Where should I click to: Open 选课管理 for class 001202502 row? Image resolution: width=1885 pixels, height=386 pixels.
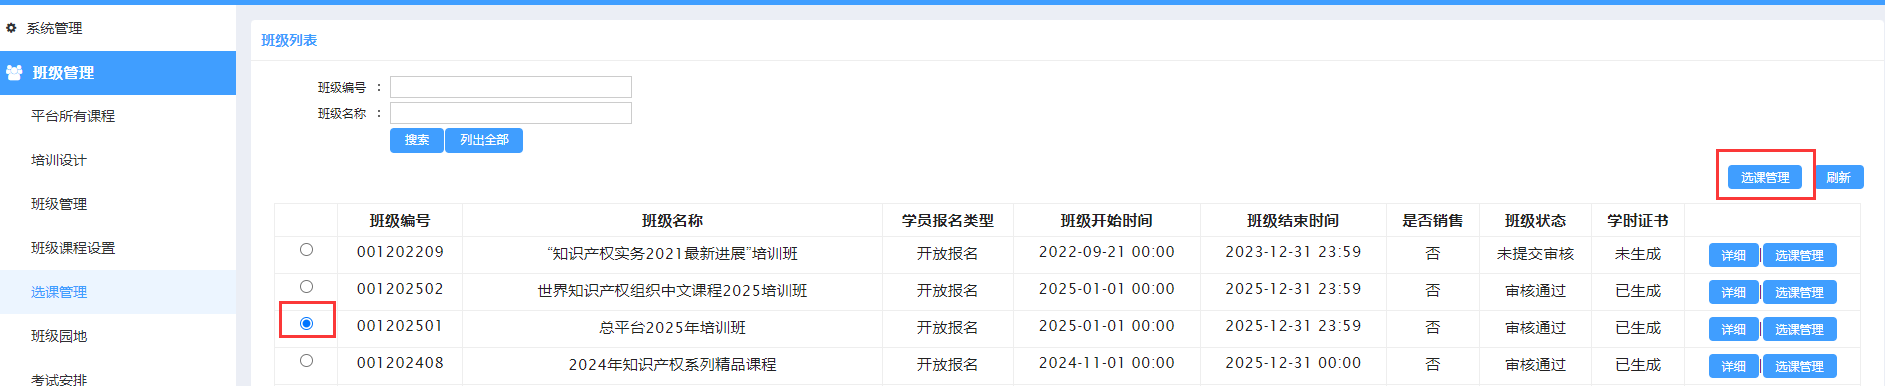[x=1799, y=292]
